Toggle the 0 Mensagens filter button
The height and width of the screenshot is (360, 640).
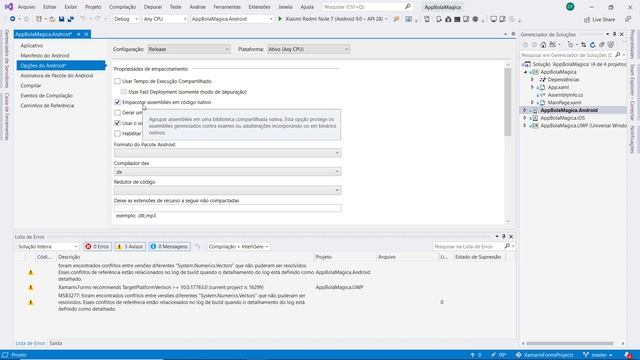coord(169,247)
